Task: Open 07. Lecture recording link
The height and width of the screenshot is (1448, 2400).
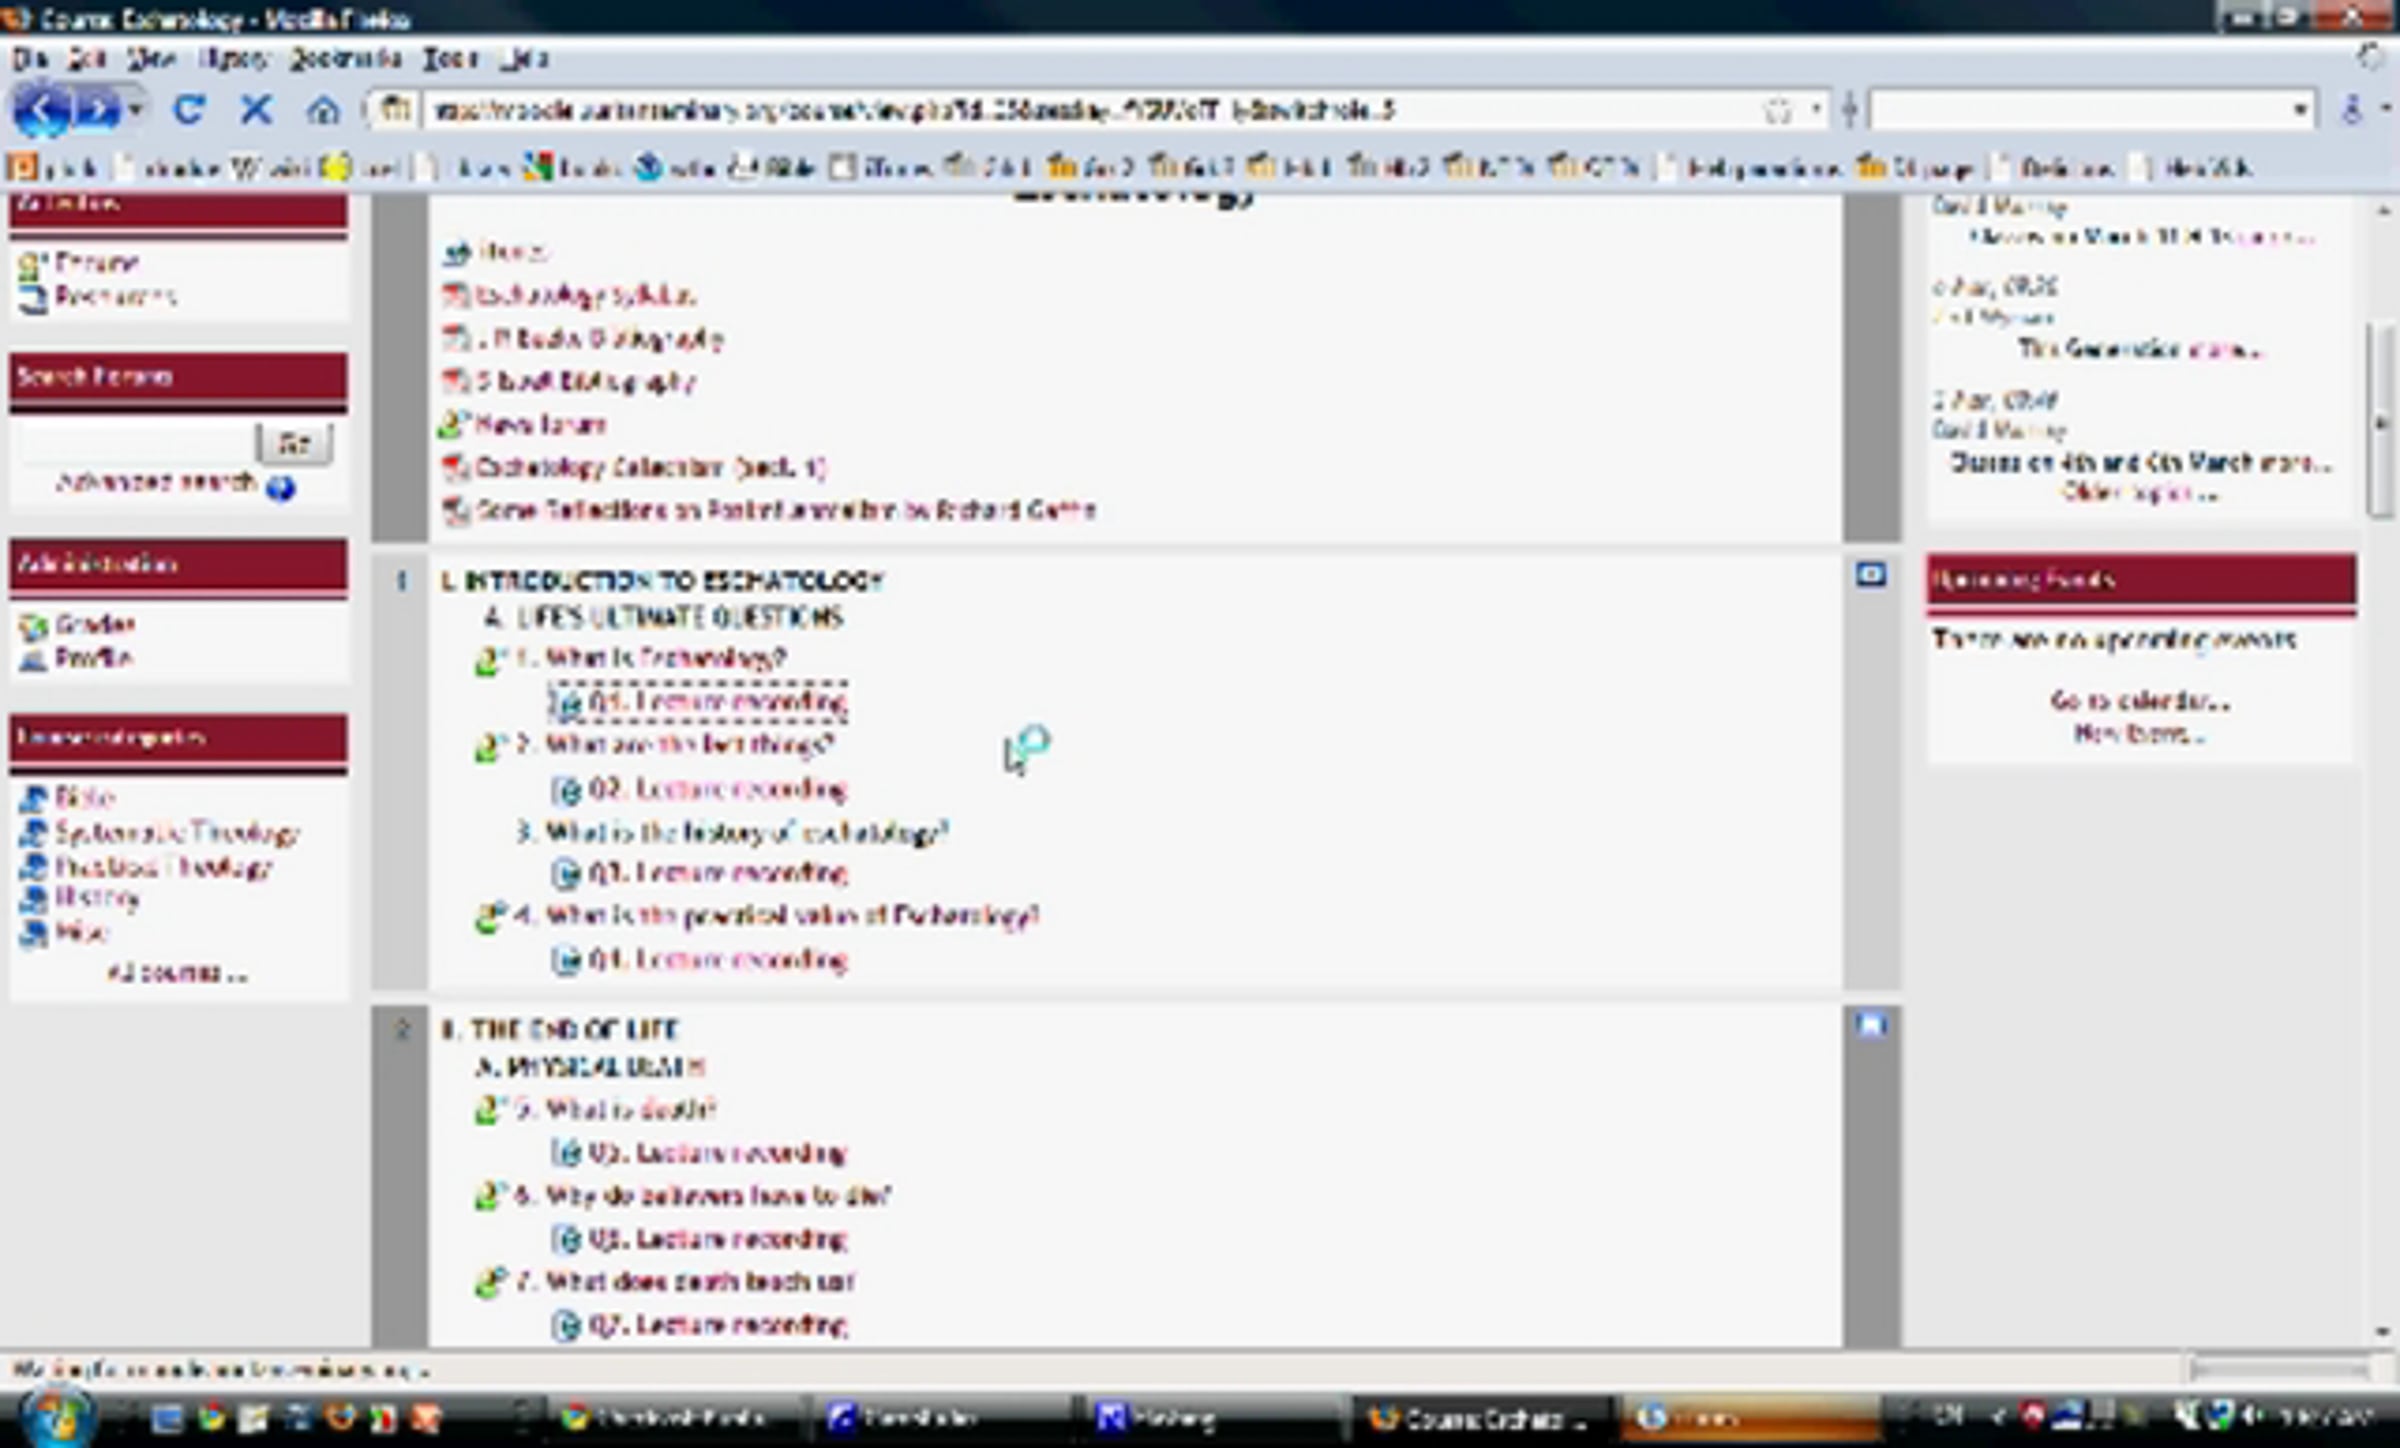Action: tap(718, 1326)
